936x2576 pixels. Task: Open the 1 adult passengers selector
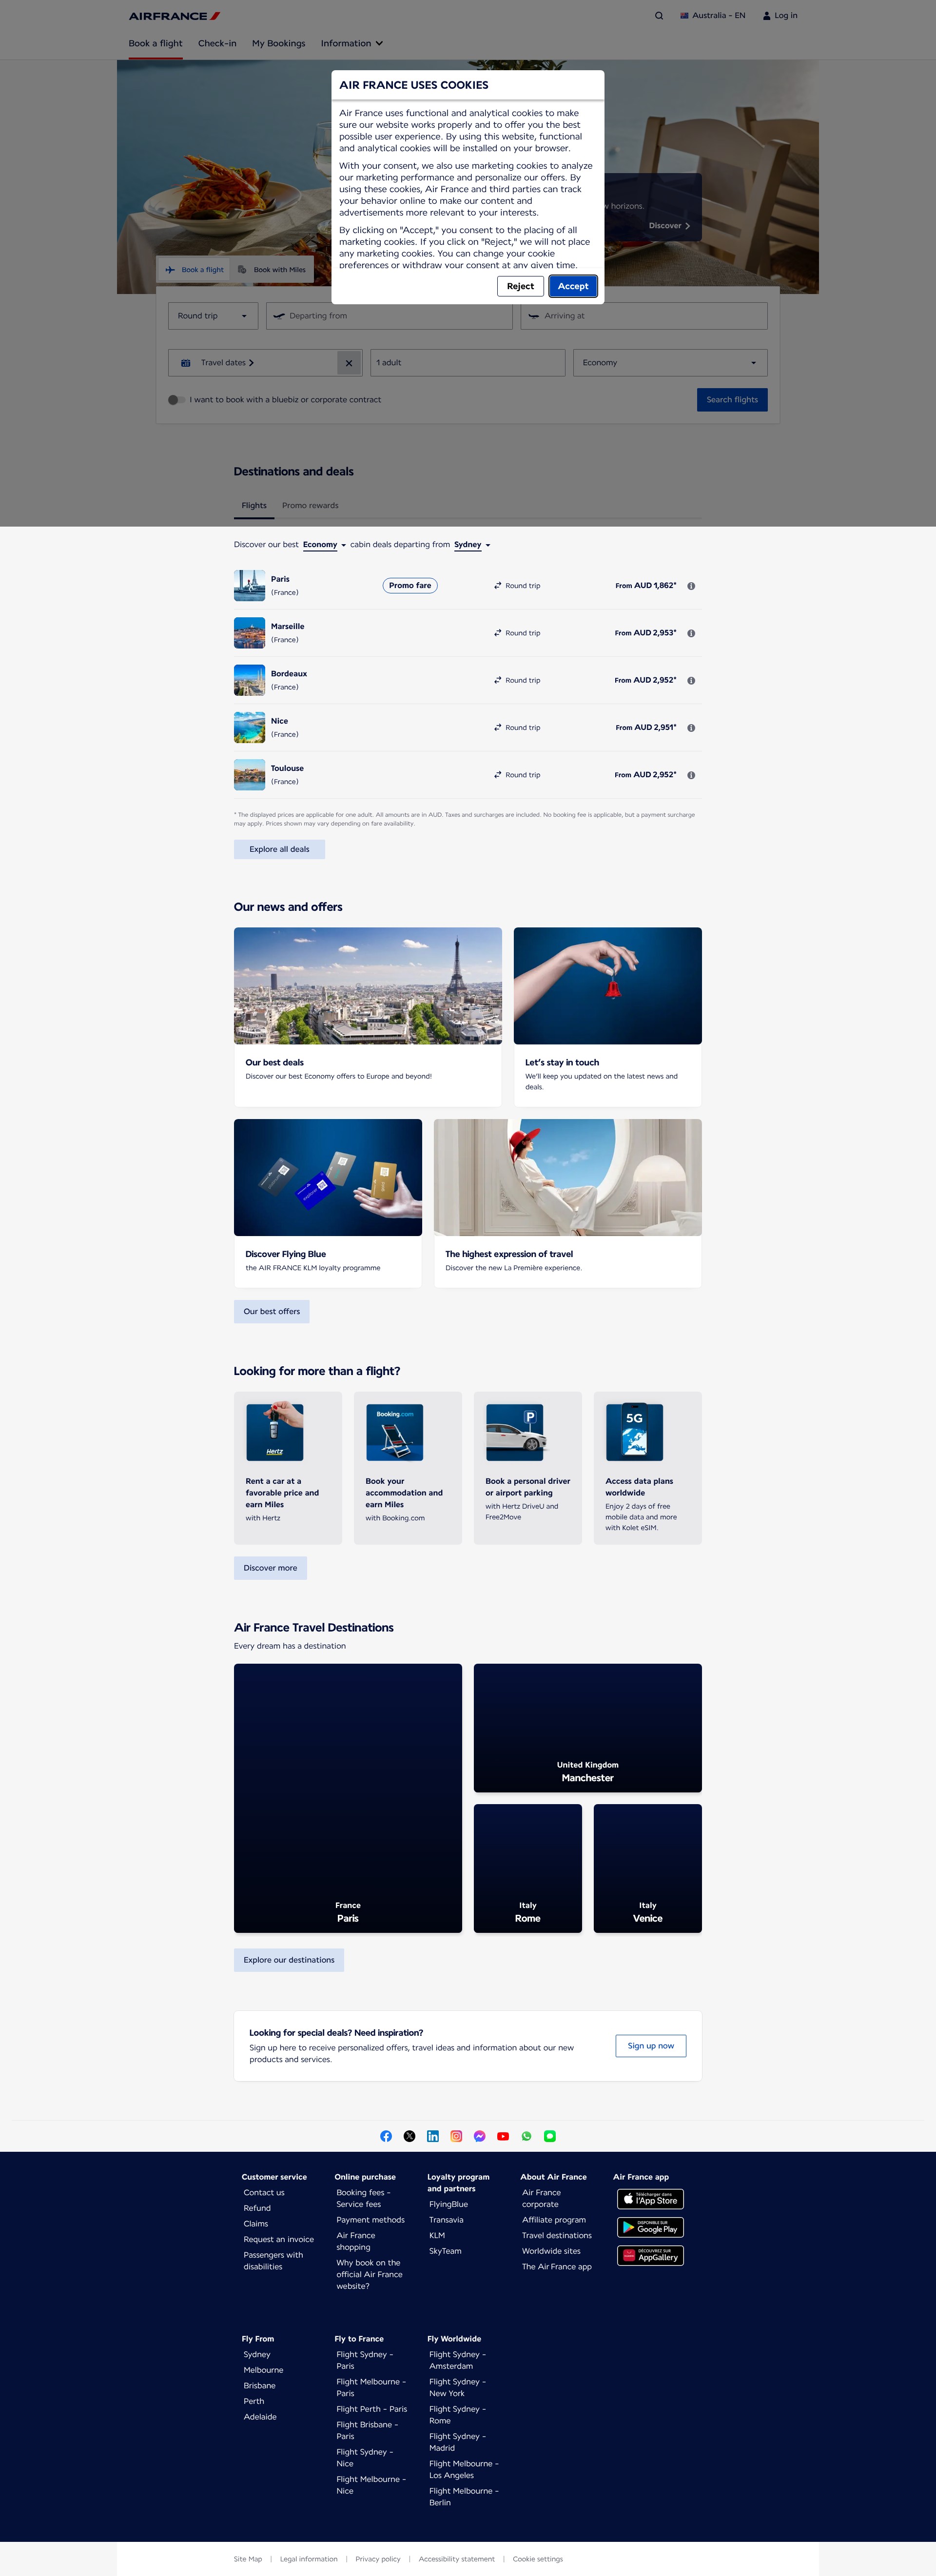[x=468, y=363]
